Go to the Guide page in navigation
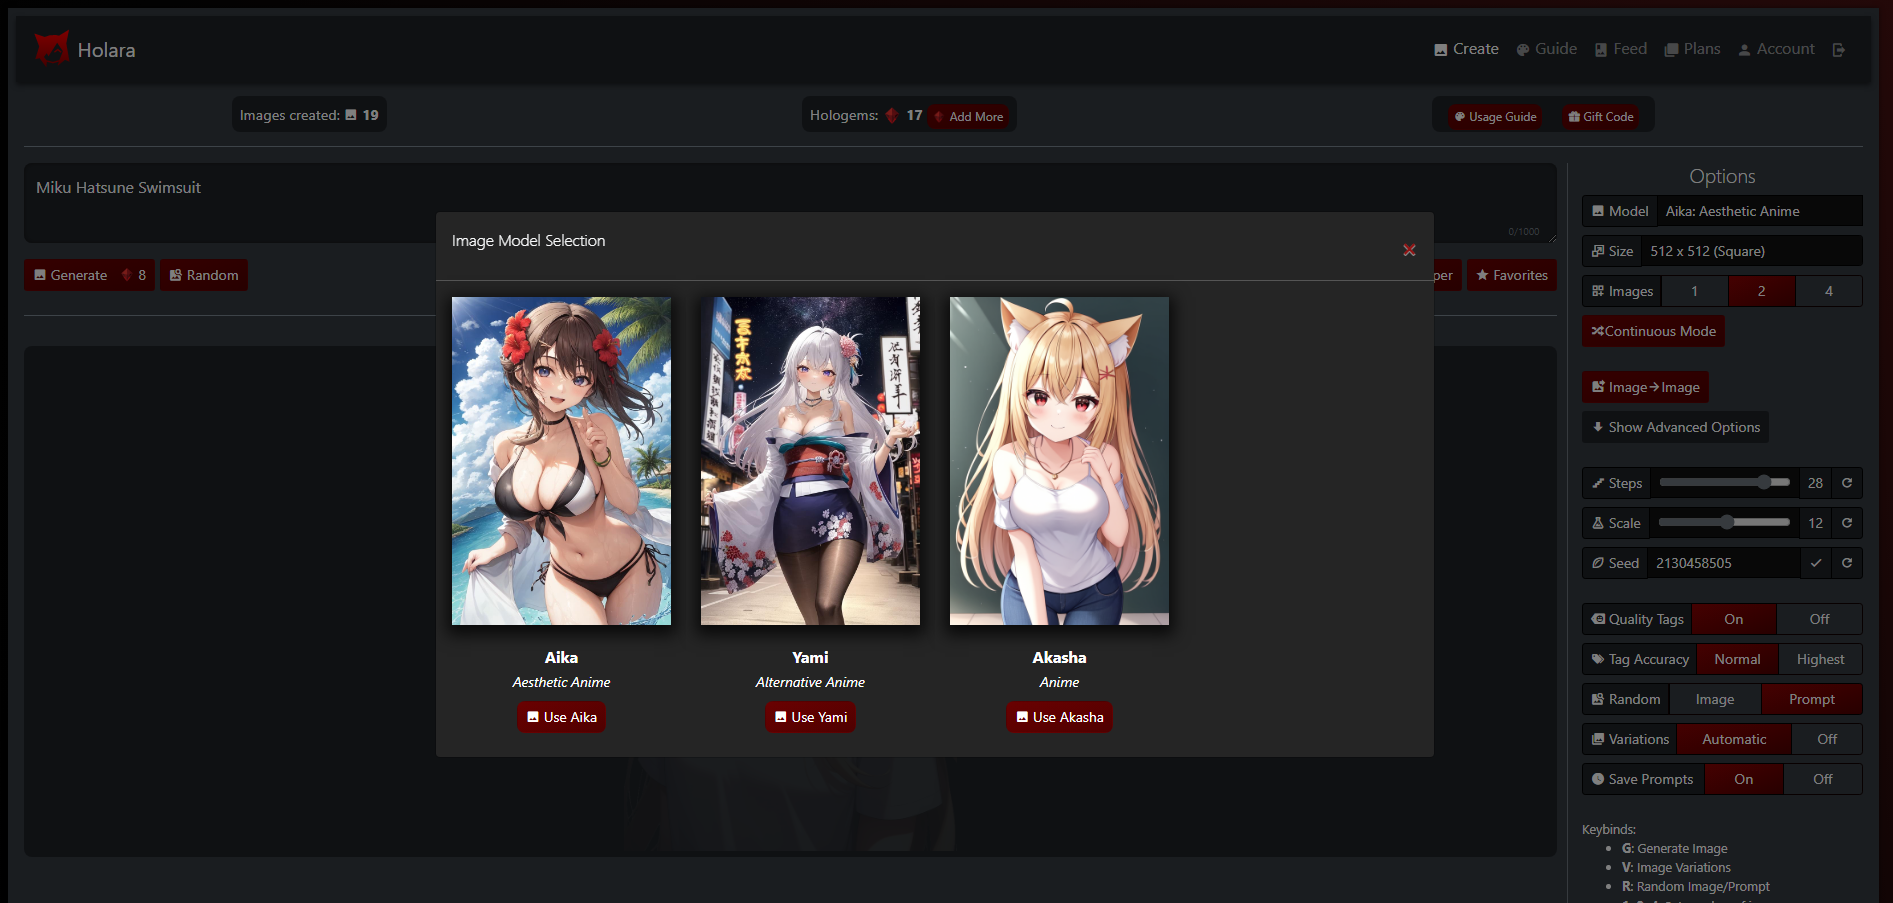This screenshot has height=903, width=1893. (x=1547, y=49)
